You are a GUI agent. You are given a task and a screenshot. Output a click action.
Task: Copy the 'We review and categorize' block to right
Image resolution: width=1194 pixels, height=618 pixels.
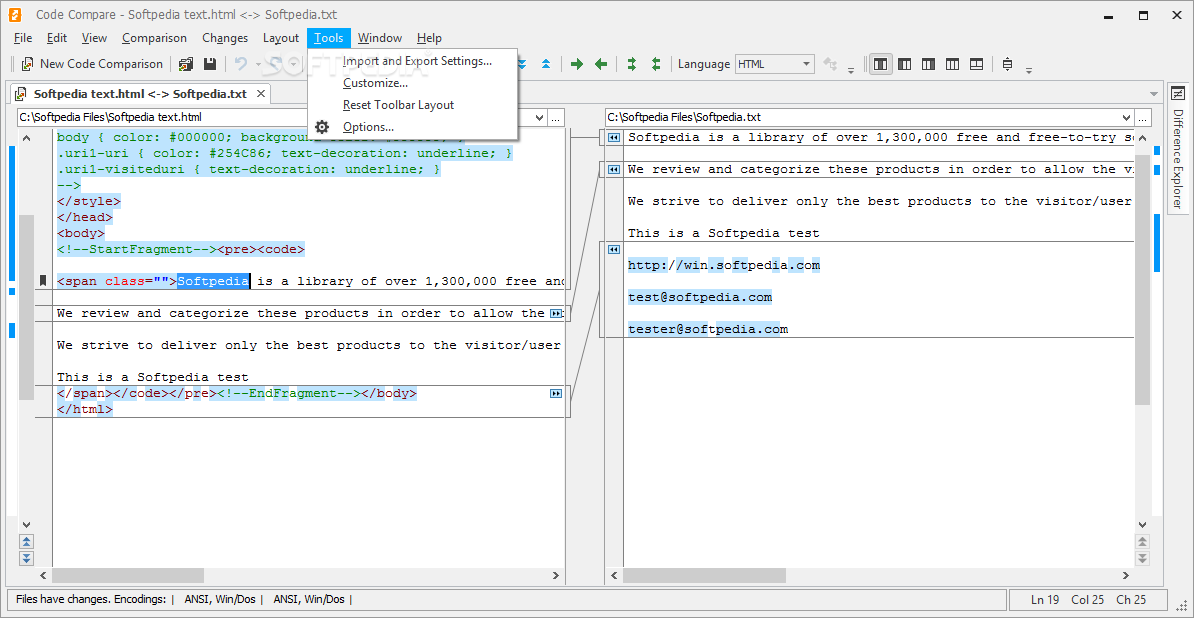[556, 314]
